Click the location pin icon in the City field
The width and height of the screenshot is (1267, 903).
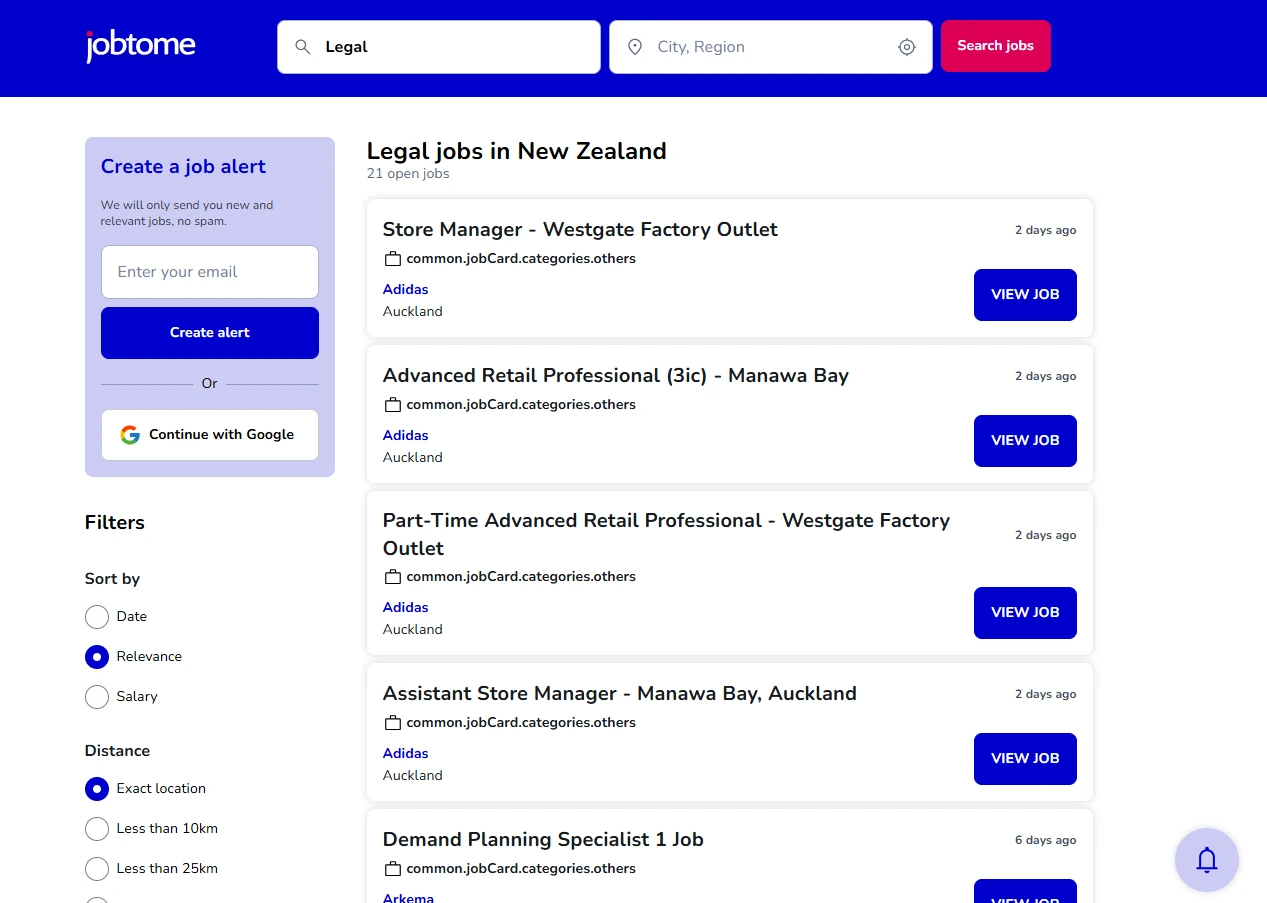click(x=634, y=47)
